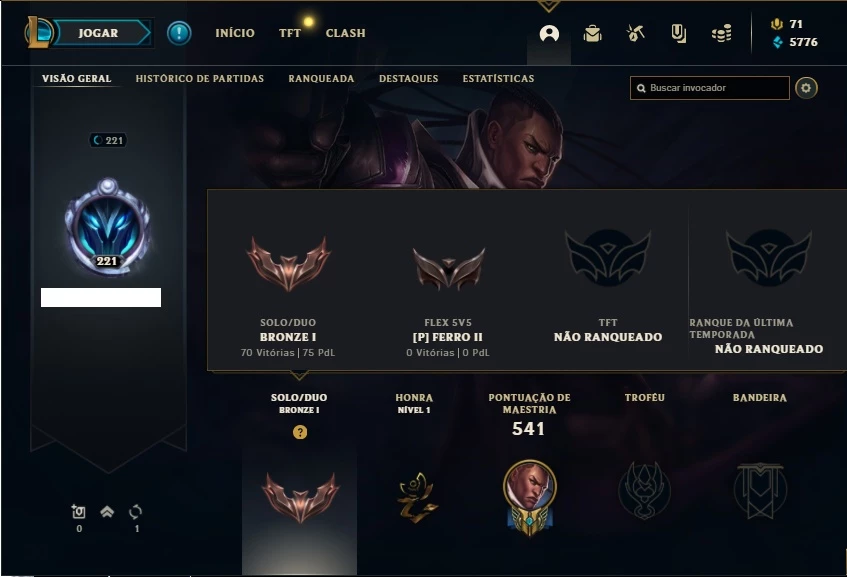The image size is (847, 577).
Task: Open the Ranqueada tab
Action: point(321,78)
